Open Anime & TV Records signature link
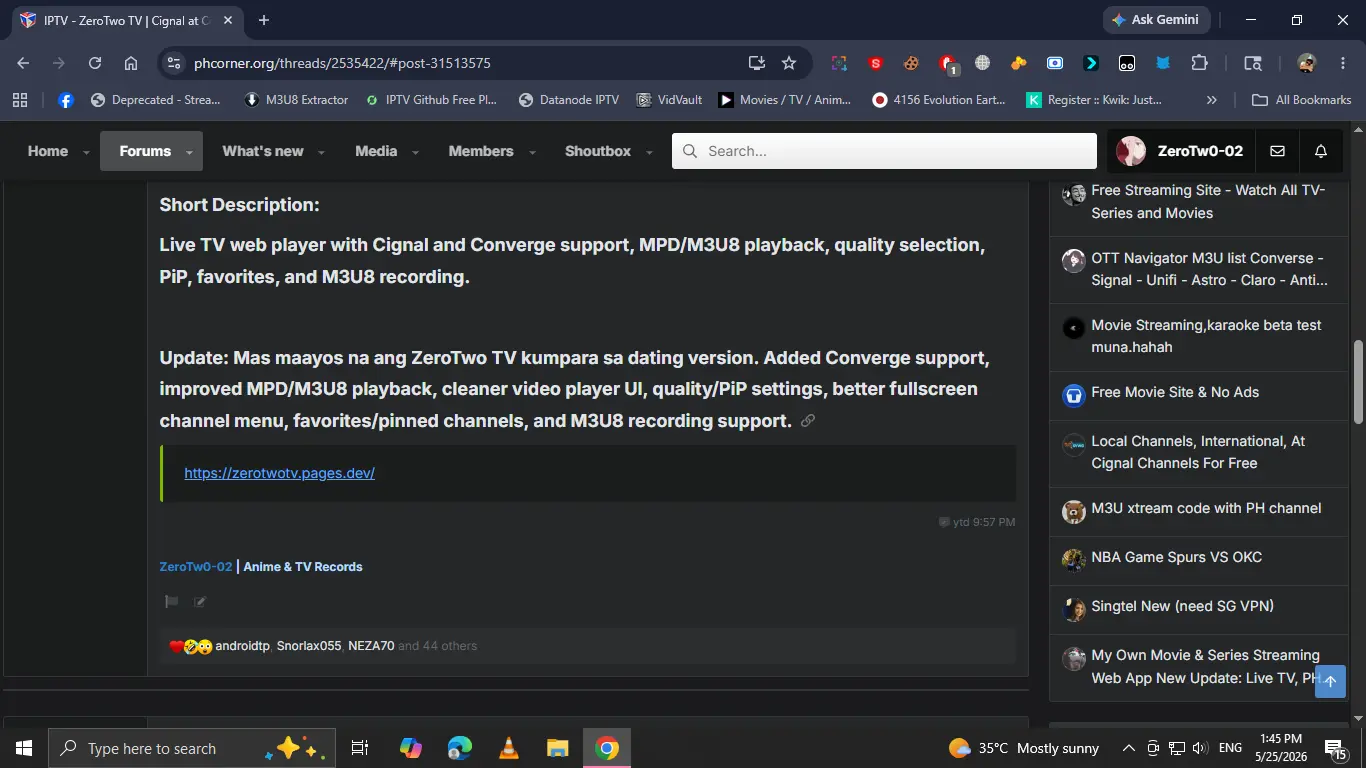 click(303, 566)
